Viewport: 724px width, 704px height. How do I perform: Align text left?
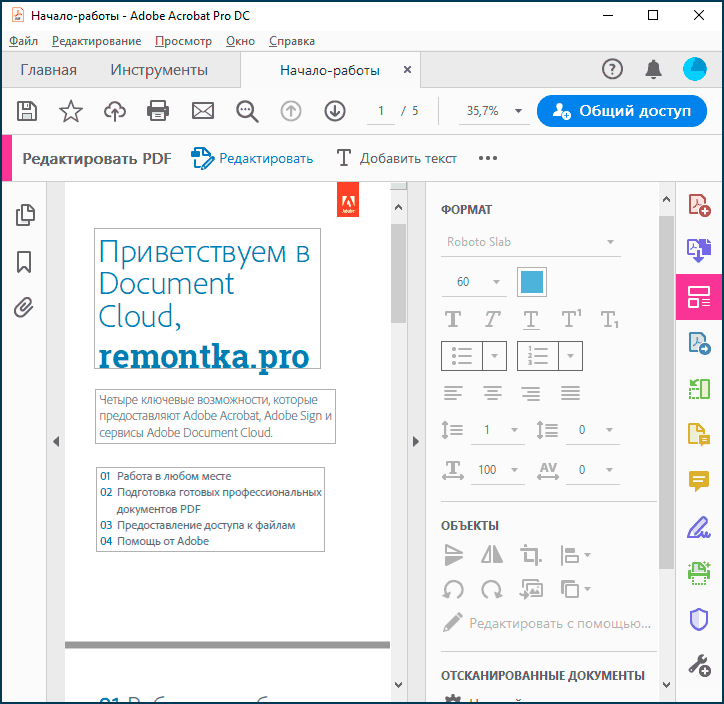[x=453, y=393]
